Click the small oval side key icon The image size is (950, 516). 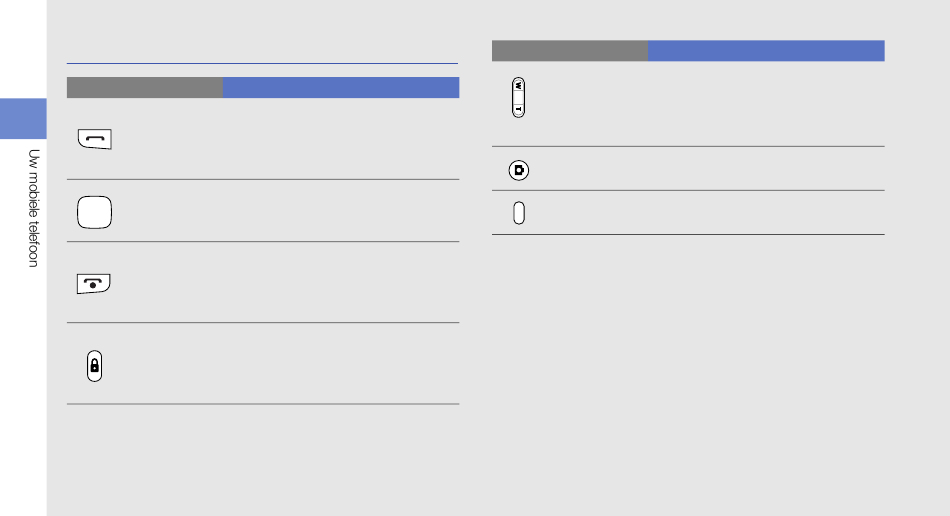(519, 213)
